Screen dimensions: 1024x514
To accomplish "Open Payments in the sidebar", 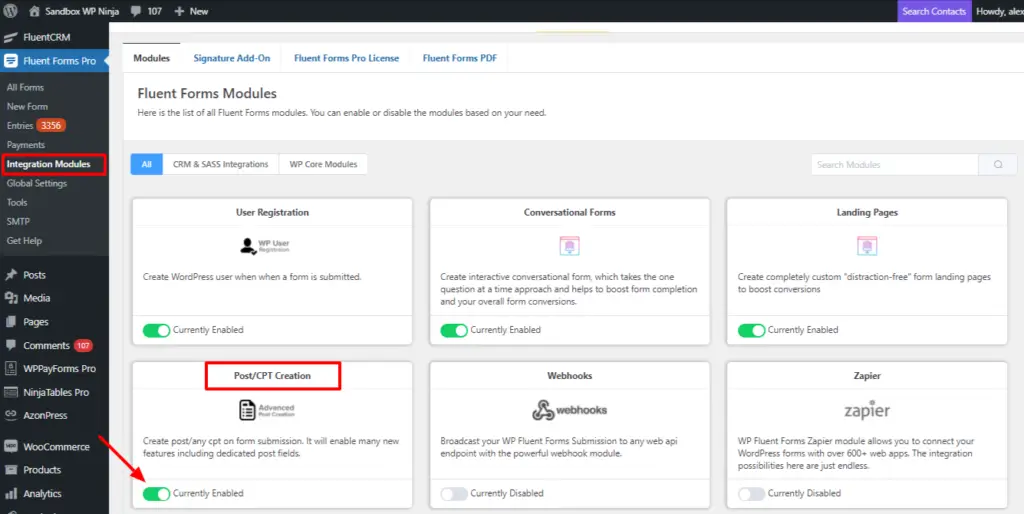I will pyautogui.click(x=26, y=145).
